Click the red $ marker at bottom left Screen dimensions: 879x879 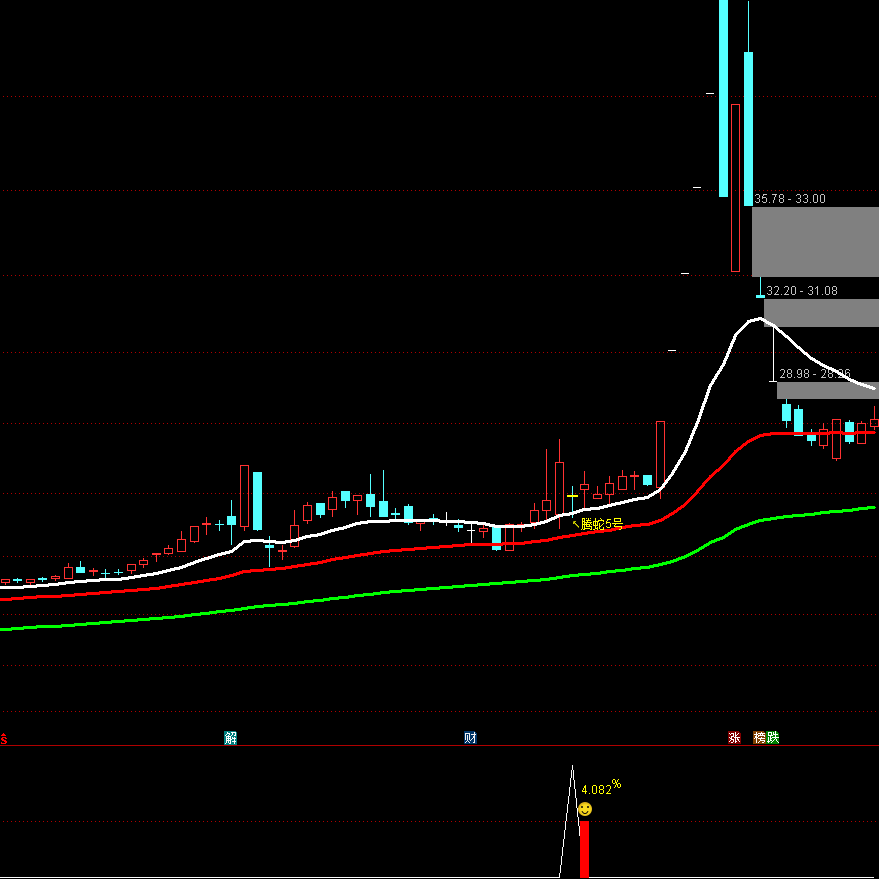(x=4, y=738)
